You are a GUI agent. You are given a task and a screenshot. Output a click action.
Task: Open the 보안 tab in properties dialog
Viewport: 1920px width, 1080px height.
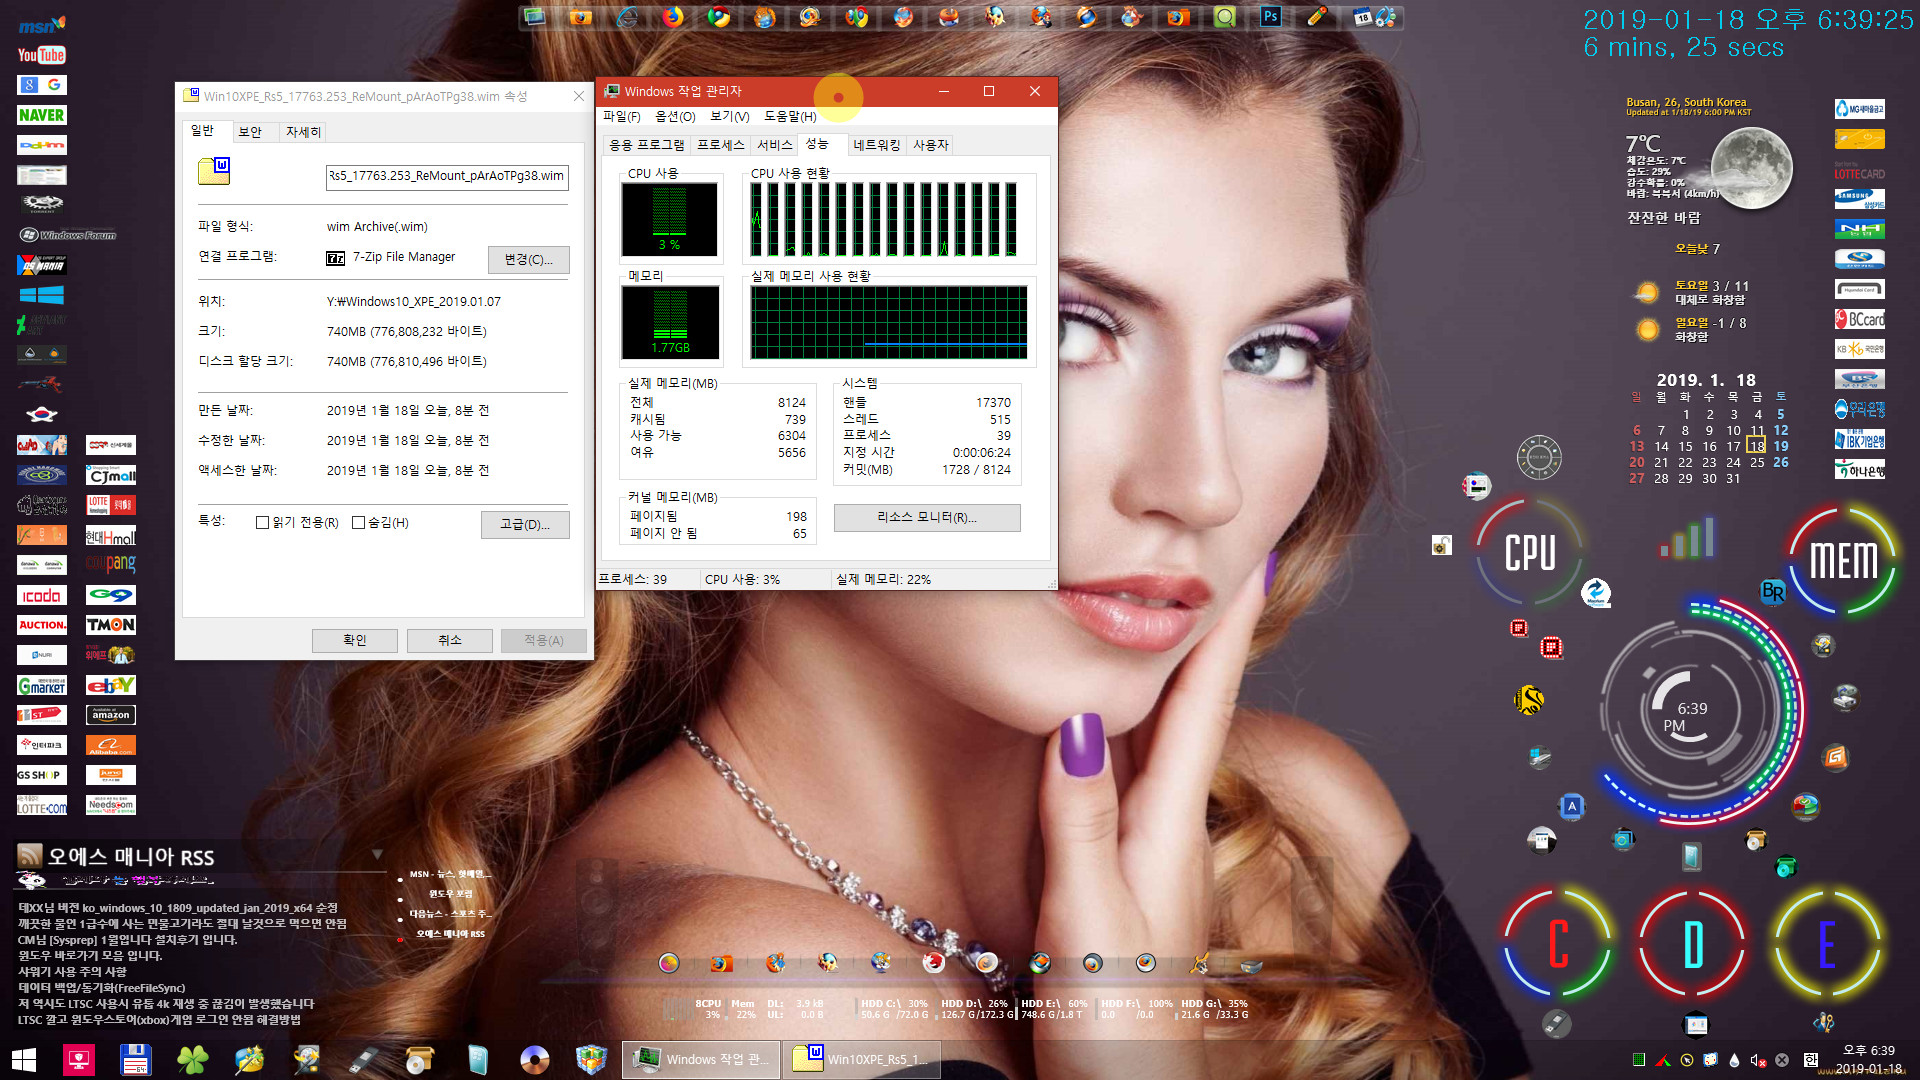tap(250, 132)
